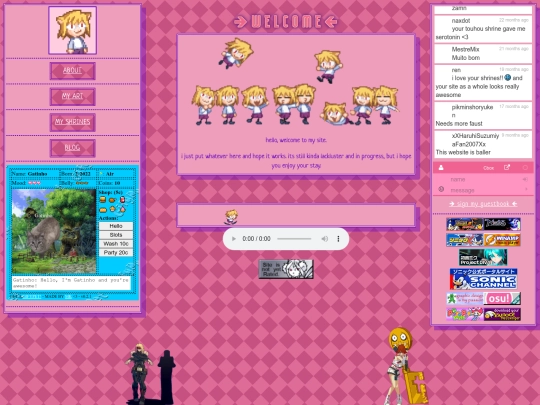Click the colorful Popn Music banner button

[x=465, y=314]
